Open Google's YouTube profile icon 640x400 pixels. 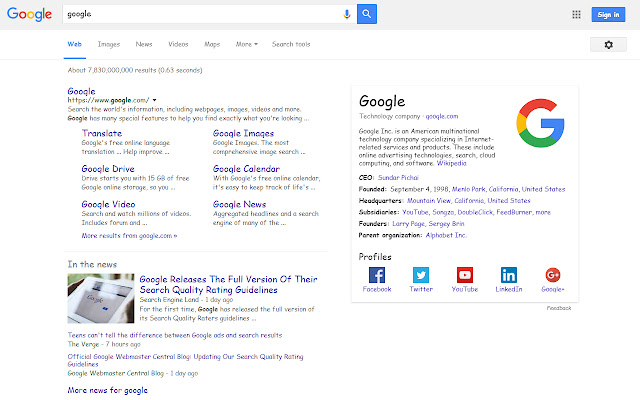click(465, 275)
